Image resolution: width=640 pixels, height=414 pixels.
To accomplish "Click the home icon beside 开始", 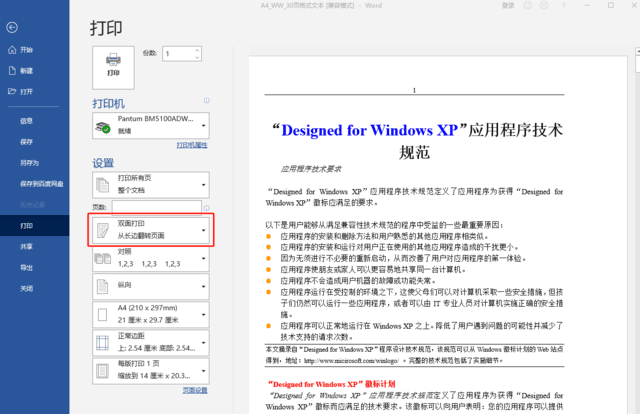I will coord(12,50).
